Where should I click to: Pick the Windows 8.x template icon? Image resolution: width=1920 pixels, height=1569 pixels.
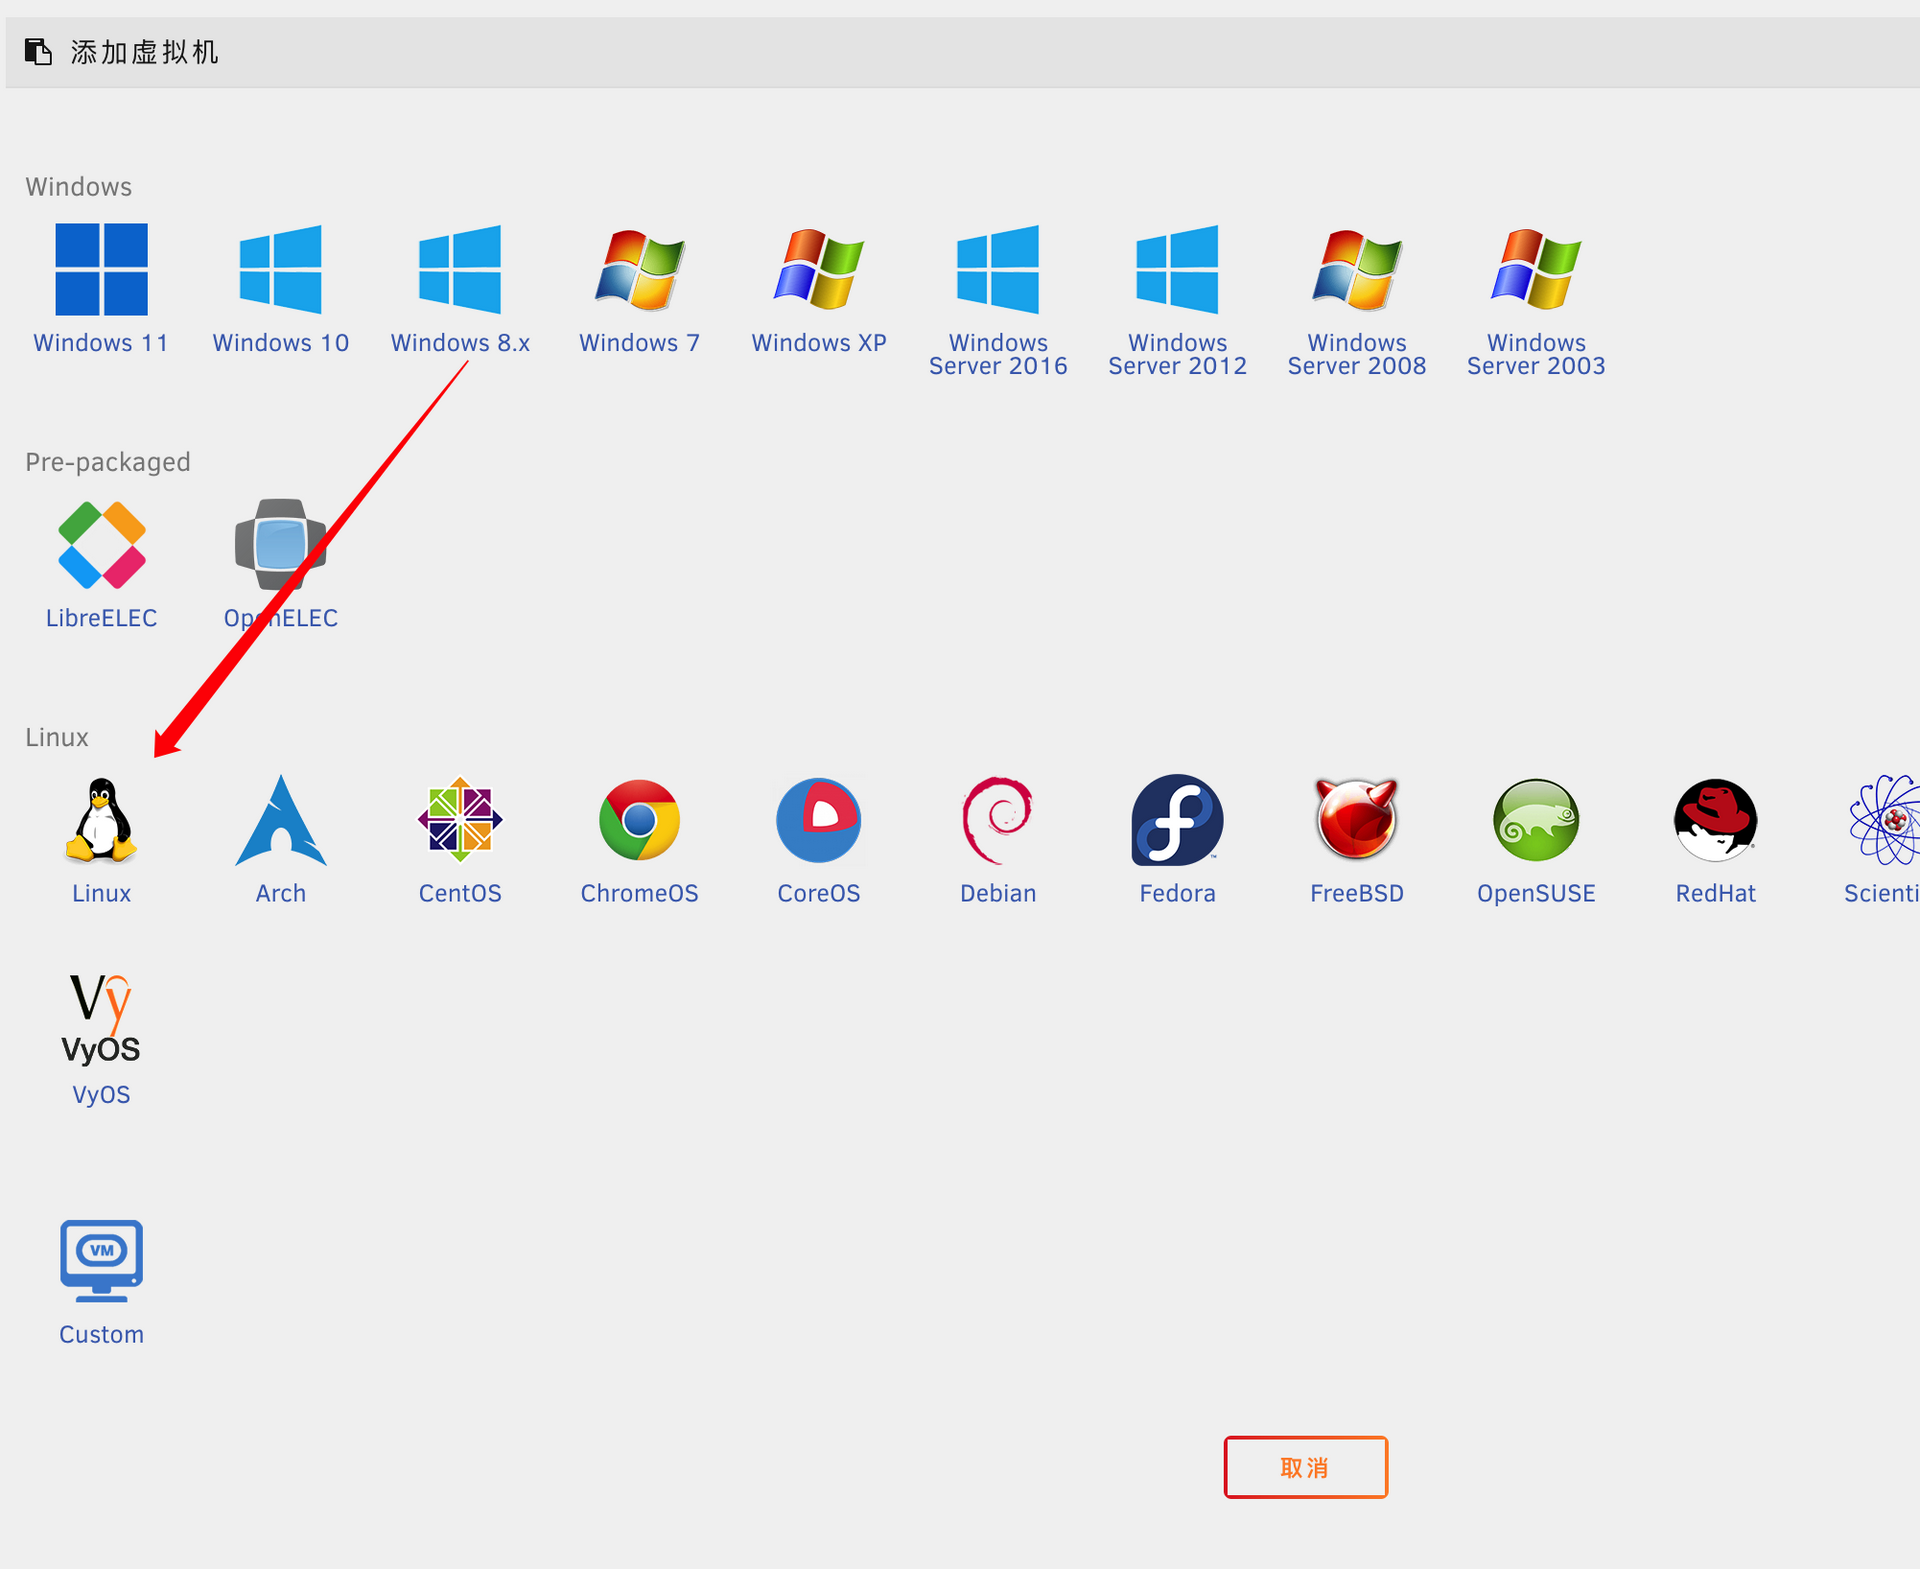(x=460, y=269)
